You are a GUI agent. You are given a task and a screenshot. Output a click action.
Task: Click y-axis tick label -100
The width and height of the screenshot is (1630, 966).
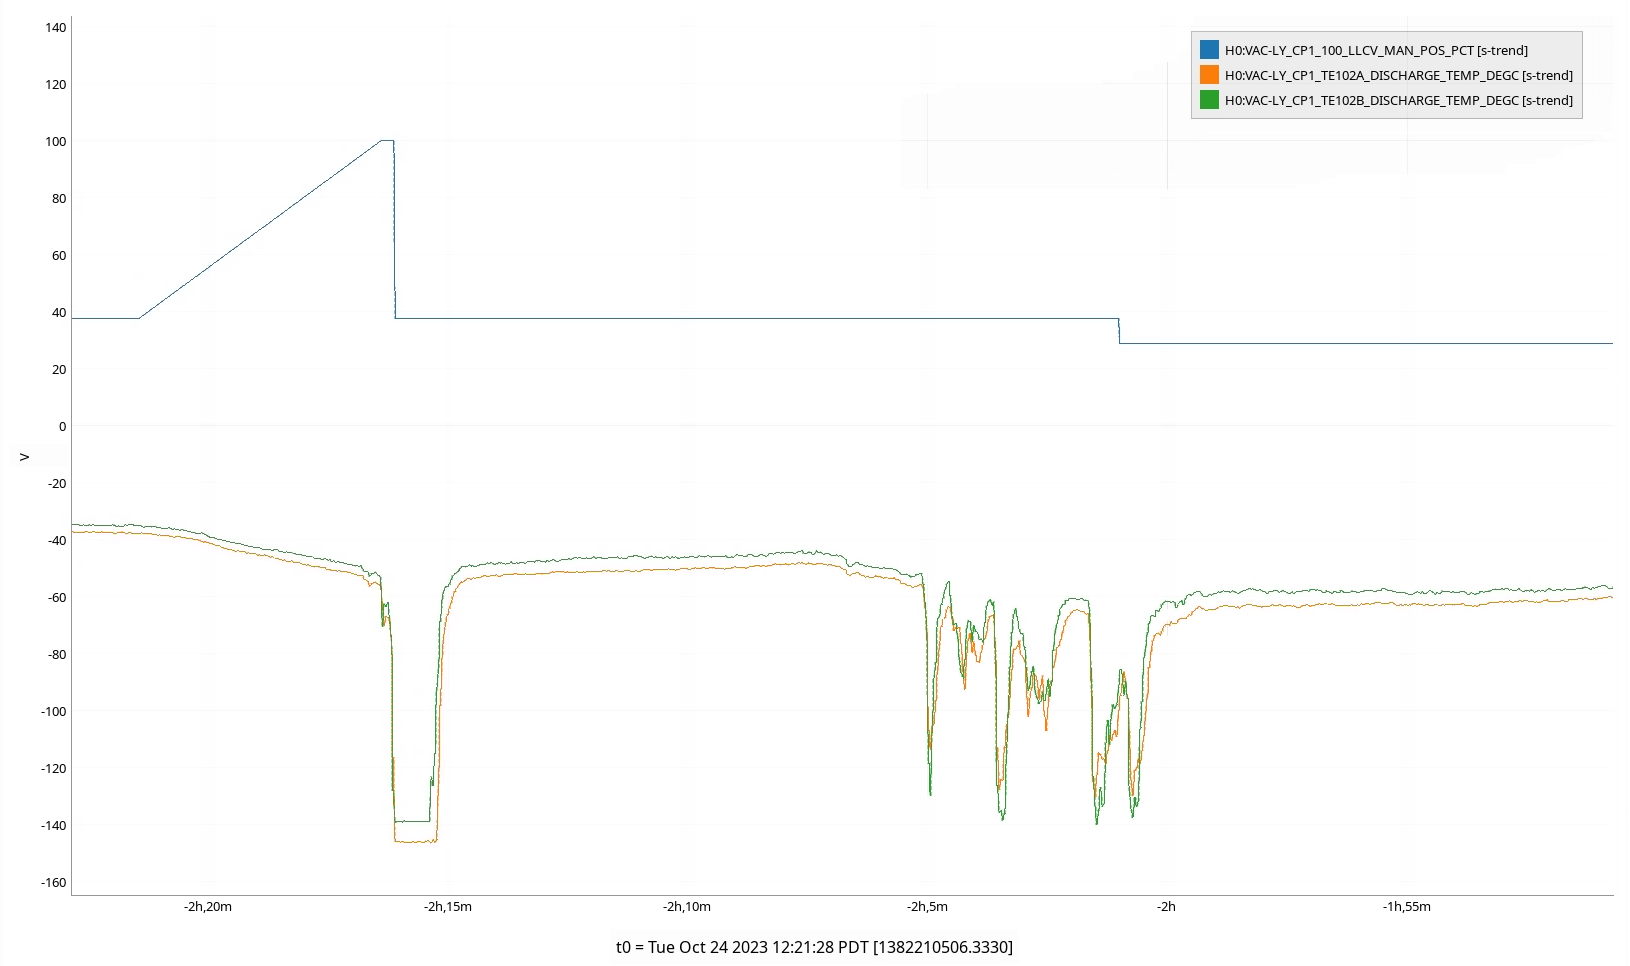[54, 712]
